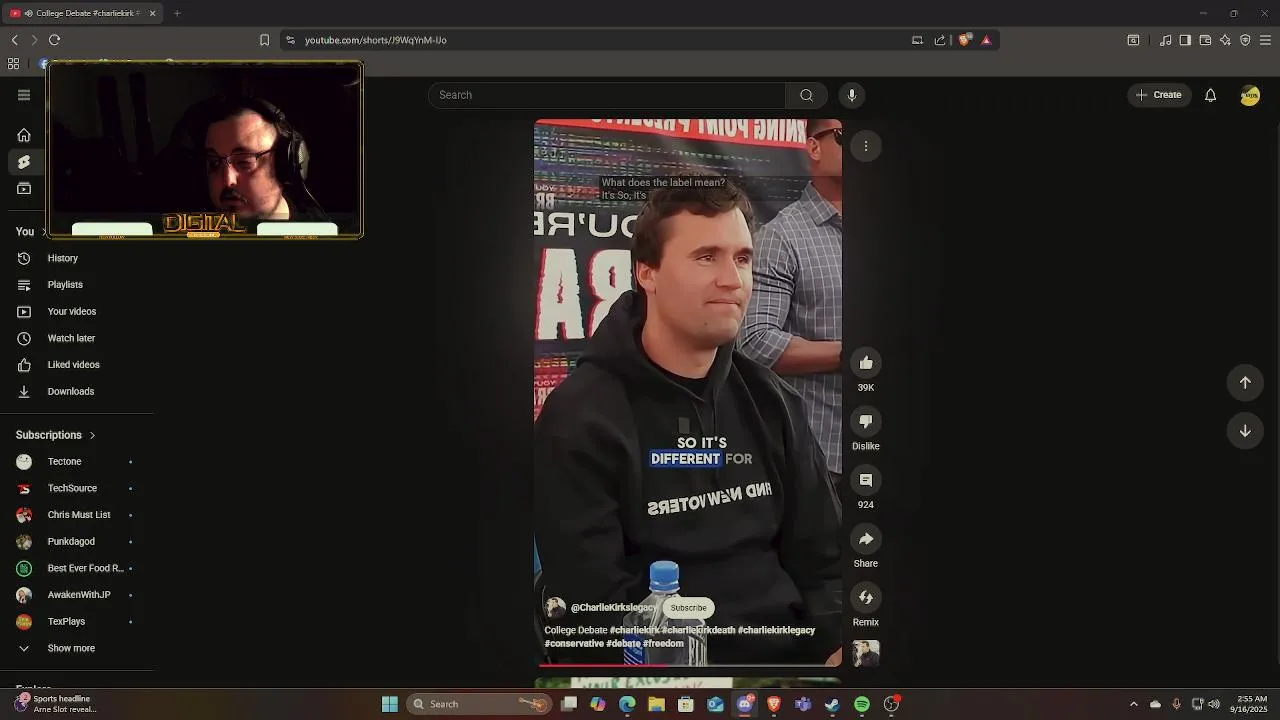Click in the YouTube Search field
This screenshot has height=720, width=1280.
pyautogui.click(x=608, y=95)
